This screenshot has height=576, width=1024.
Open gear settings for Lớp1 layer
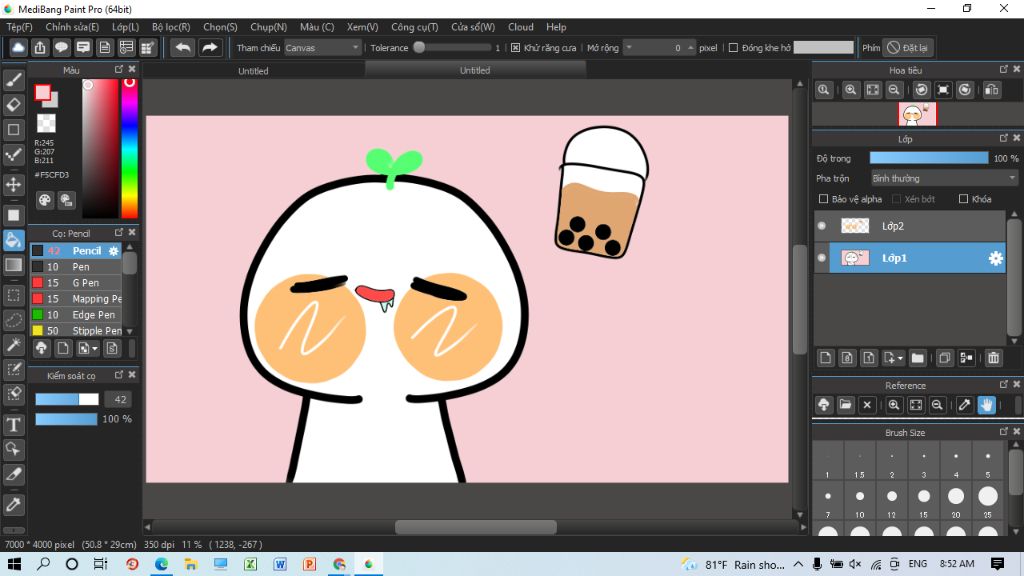pos(995,258)
